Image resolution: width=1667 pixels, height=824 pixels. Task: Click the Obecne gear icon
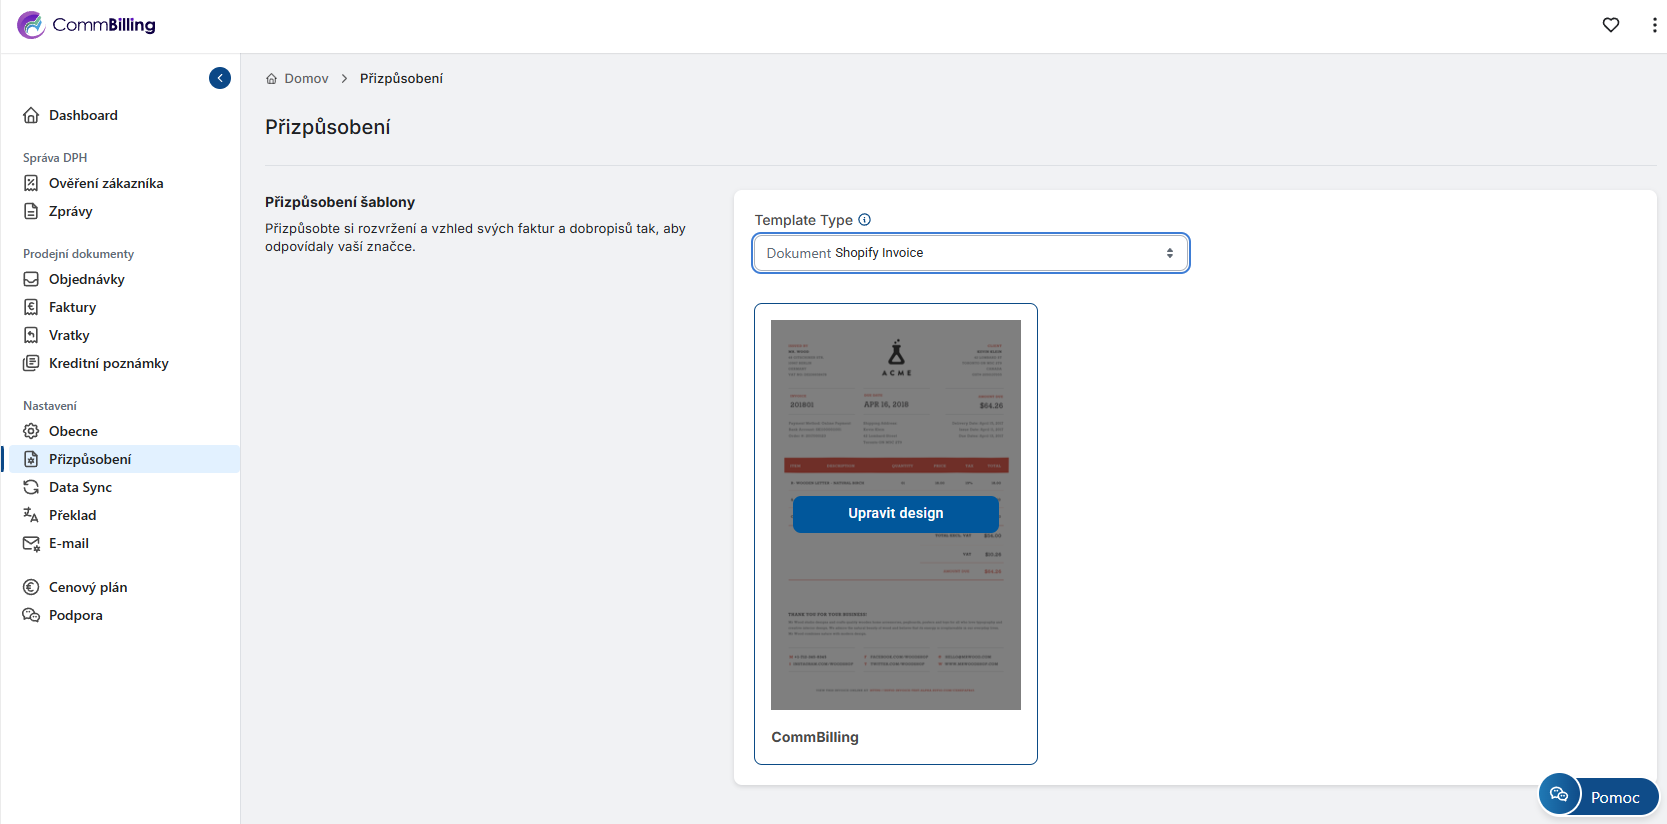31,431
